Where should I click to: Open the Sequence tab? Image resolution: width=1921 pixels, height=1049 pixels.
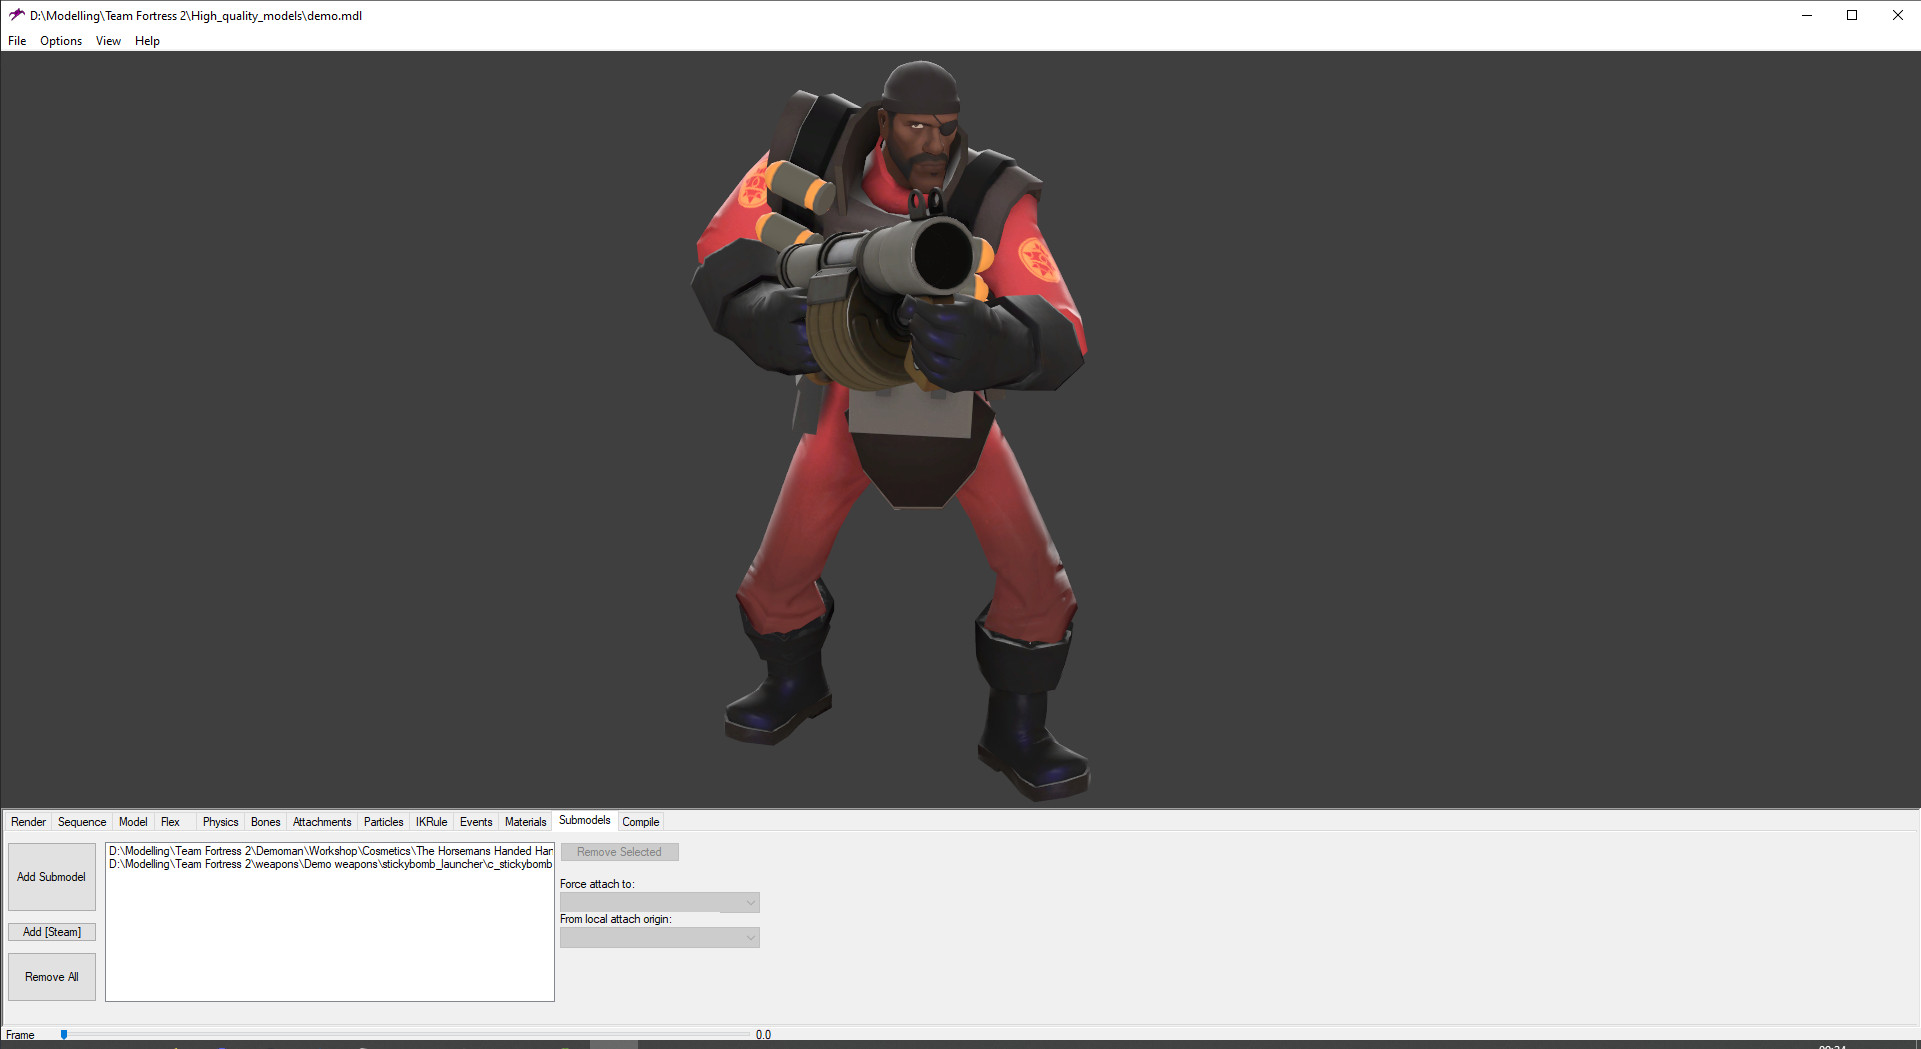click(81, 821)
